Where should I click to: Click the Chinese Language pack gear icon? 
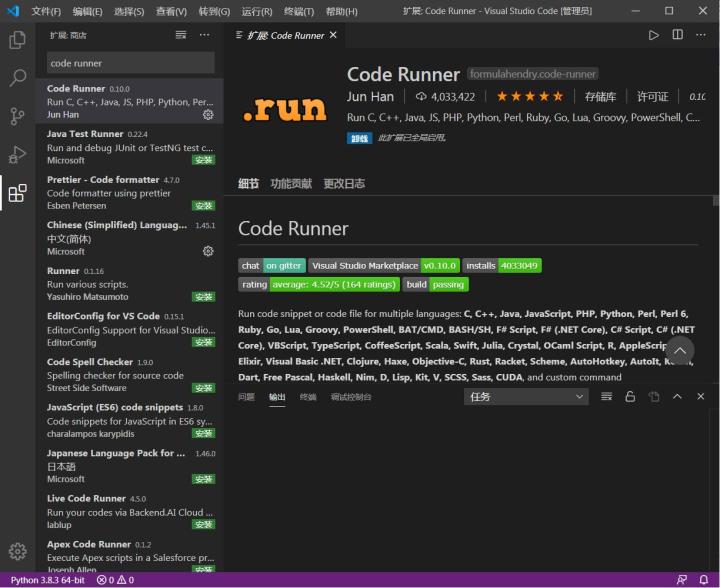(x=208, y=251)
